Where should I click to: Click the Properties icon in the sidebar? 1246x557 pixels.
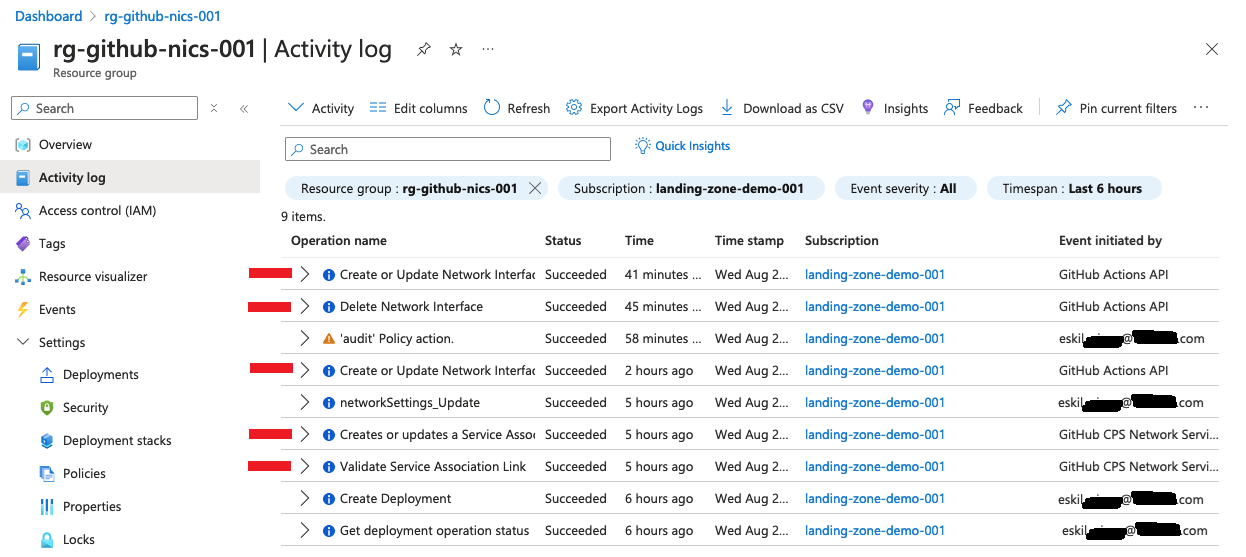pos(46,507)
